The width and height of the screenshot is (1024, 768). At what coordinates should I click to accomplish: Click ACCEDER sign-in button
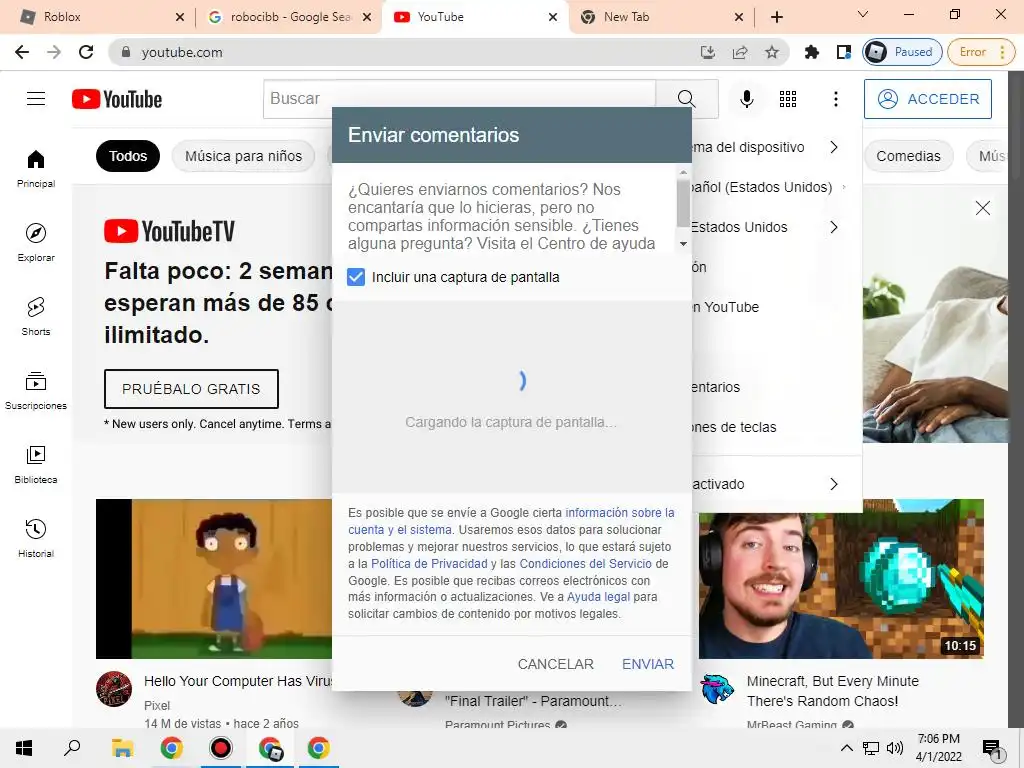coord(927,99)
